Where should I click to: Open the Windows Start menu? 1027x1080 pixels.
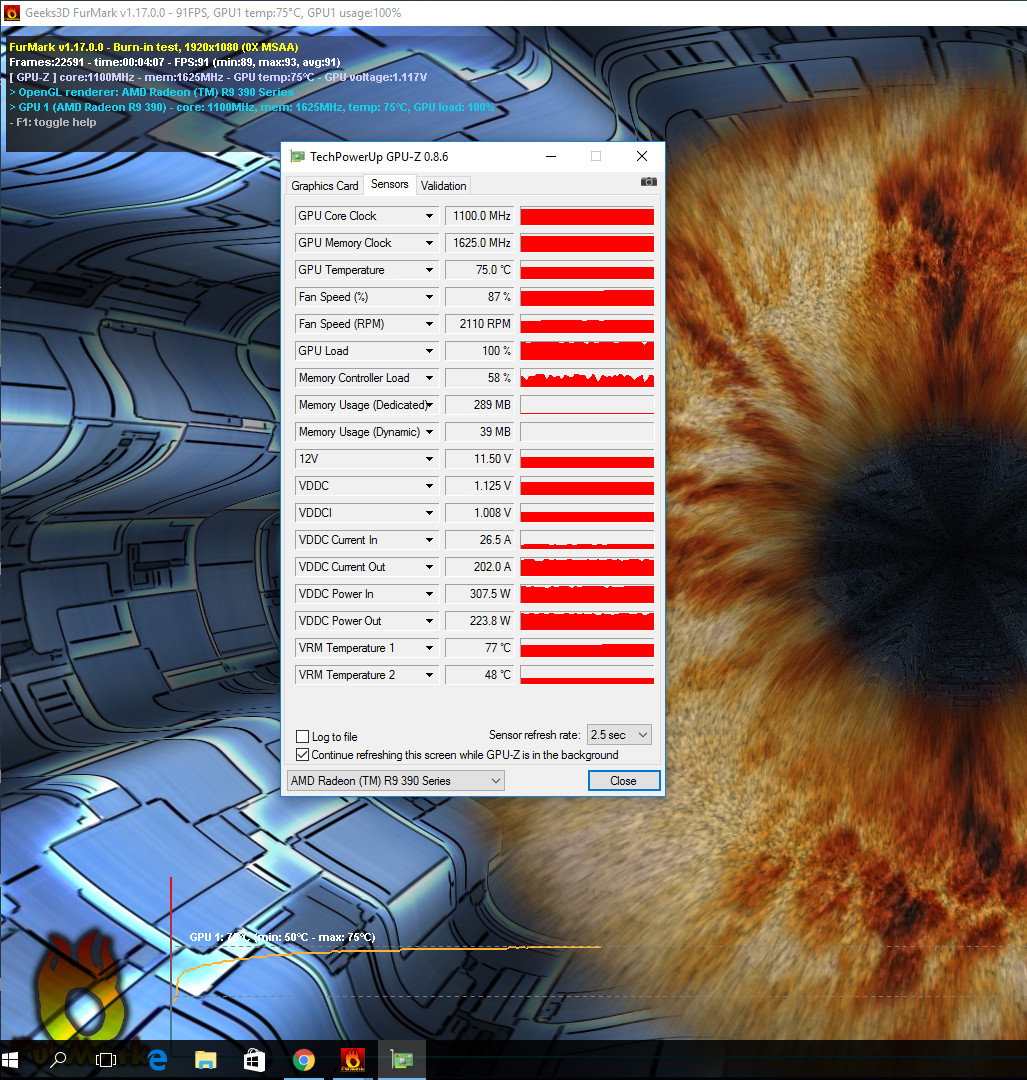(10, 1059)
